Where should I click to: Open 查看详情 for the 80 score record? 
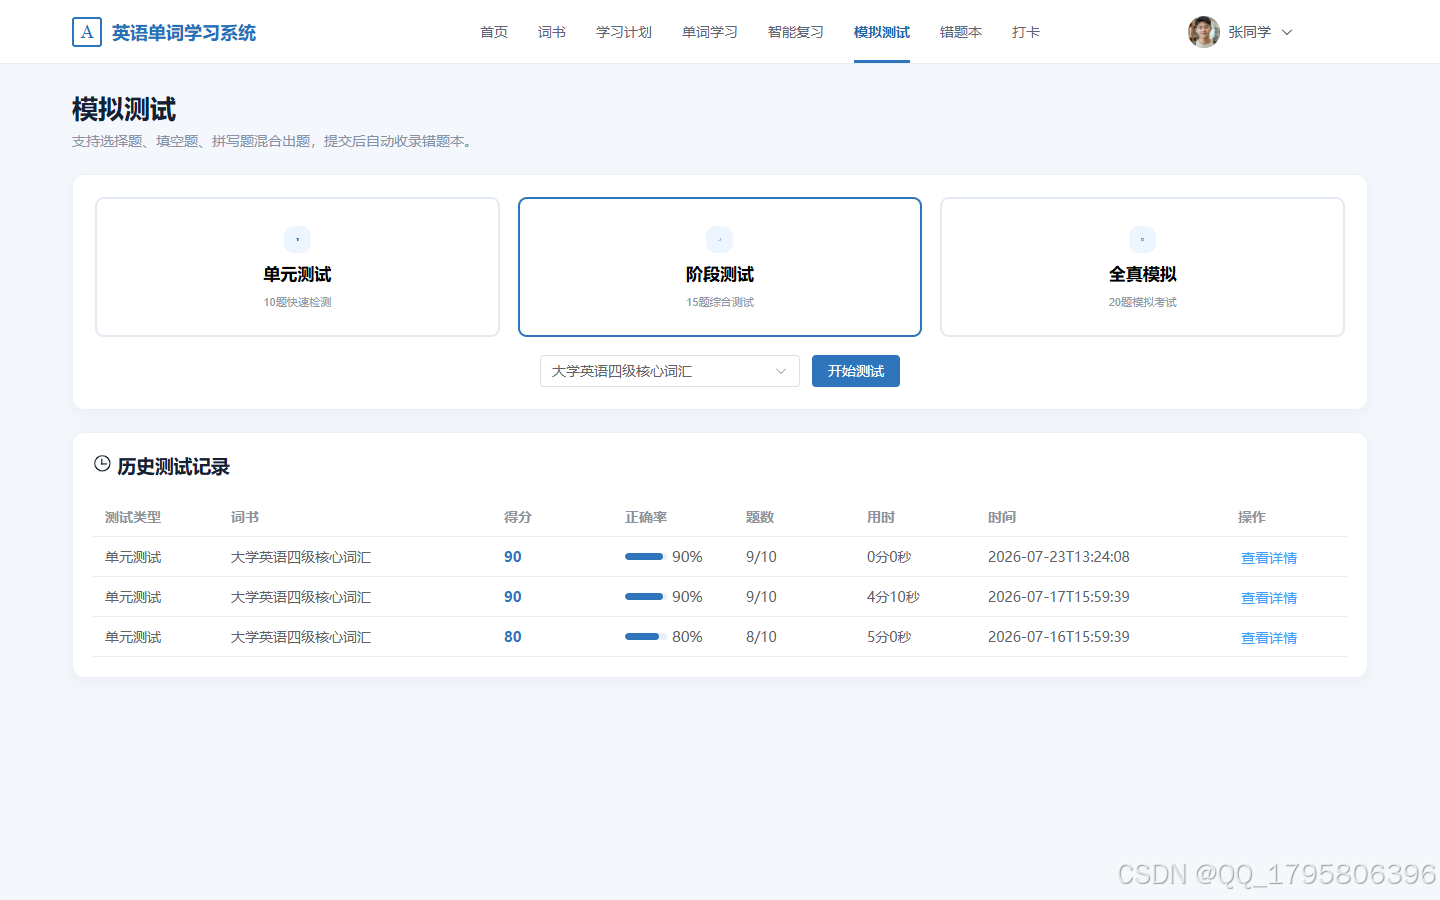[x=1269, y=638]
